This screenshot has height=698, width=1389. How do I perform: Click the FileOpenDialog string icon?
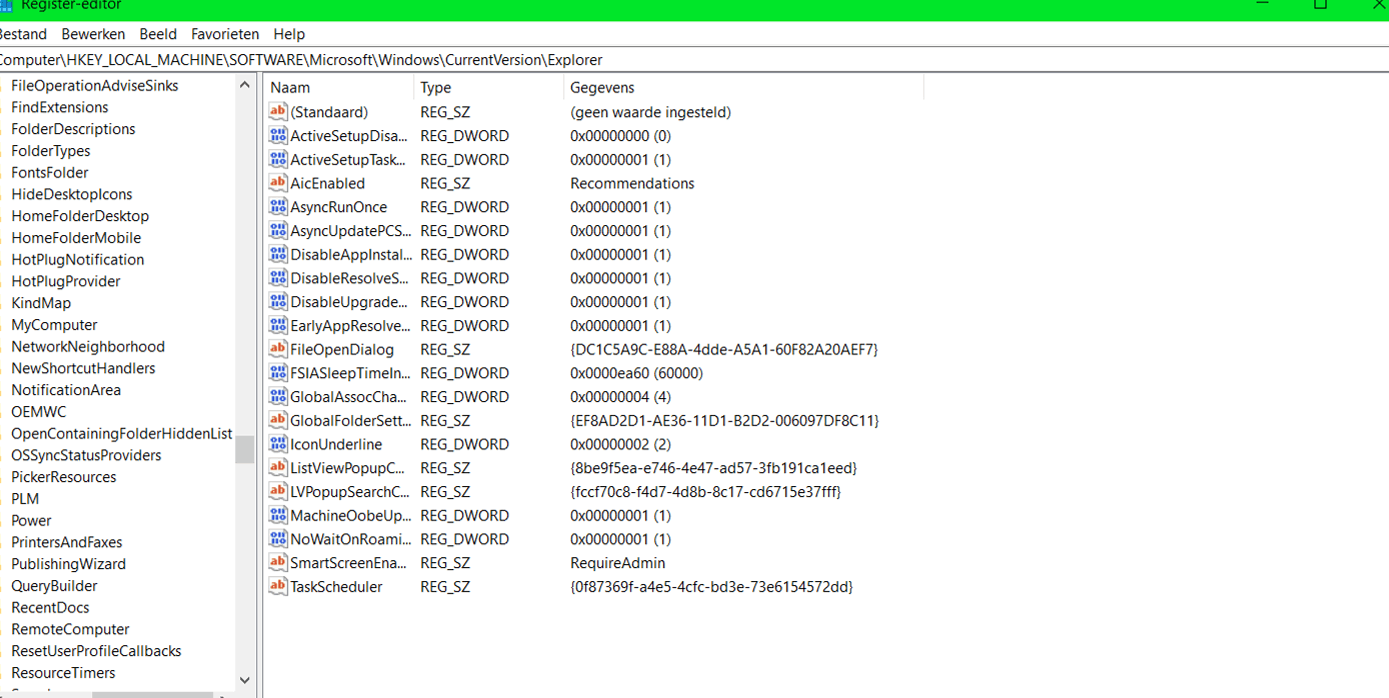278,349
